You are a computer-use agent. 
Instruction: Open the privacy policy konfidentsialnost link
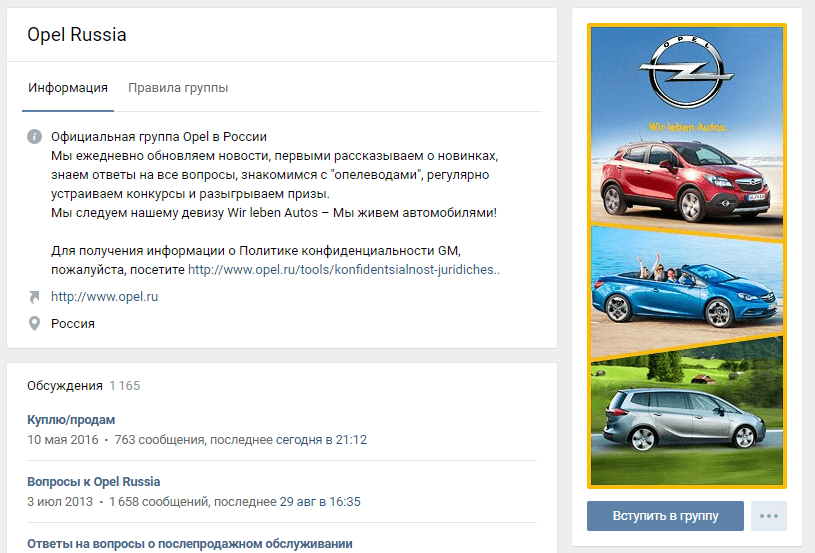pos(344,270)
